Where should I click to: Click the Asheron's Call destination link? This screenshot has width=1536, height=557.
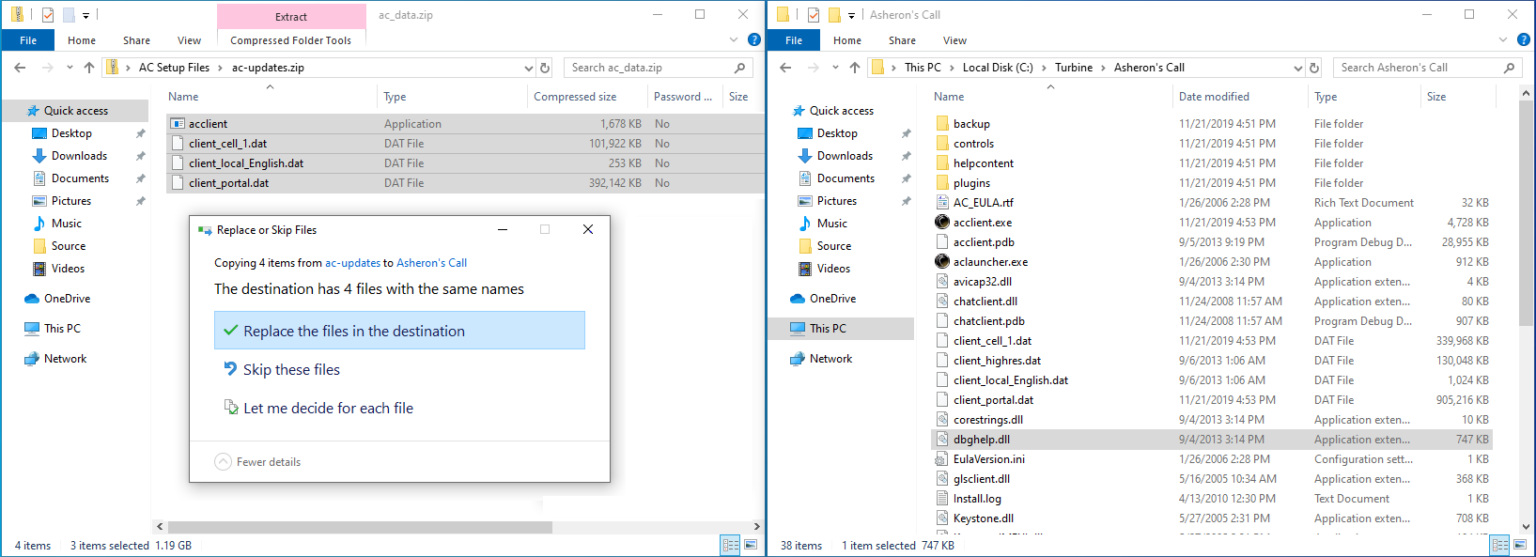[x=431, y=263]
